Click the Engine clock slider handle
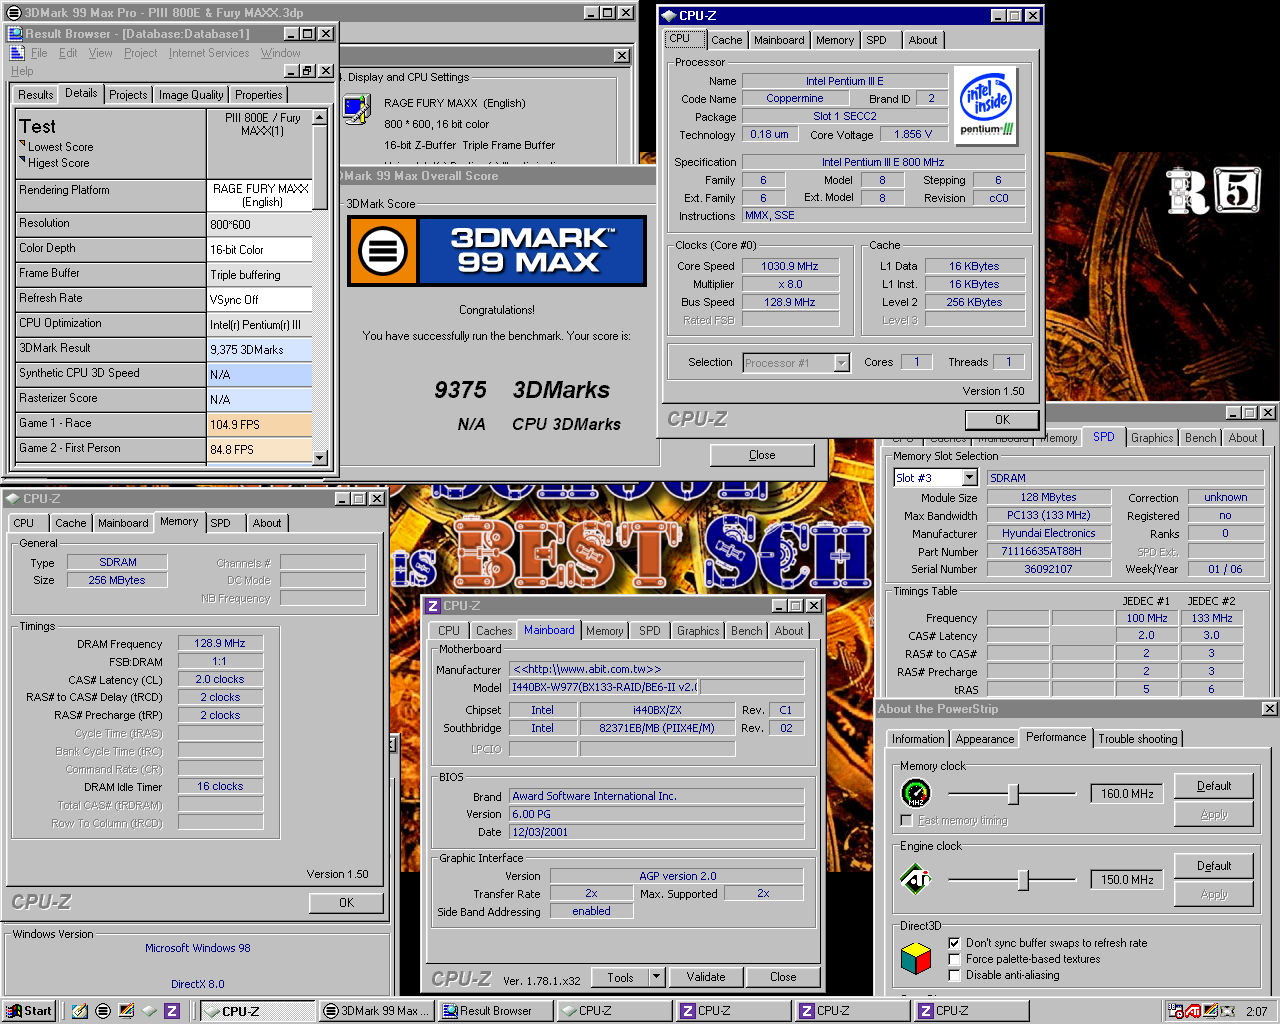Viewport: 1280px width, 1024px height. coord(1023,880)
